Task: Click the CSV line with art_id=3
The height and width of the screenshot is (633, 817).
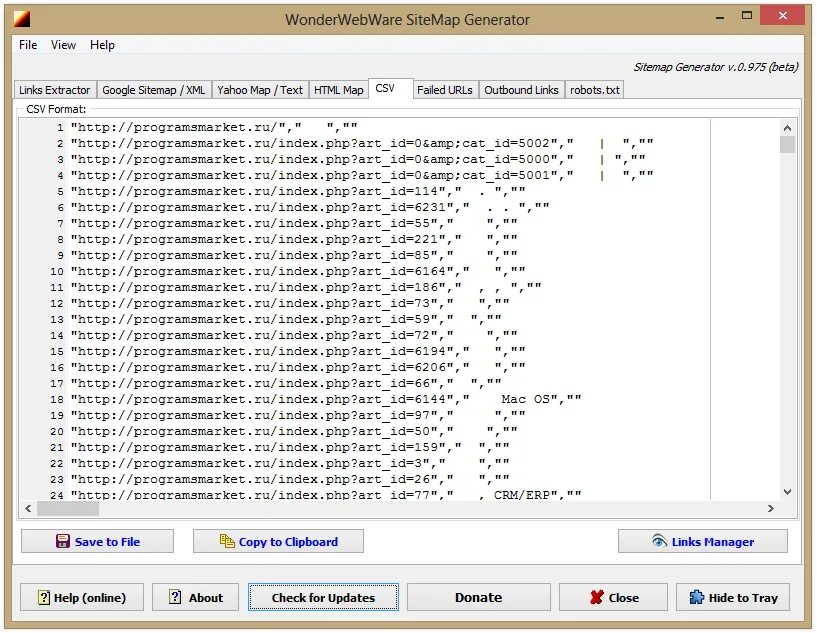Action: click(x=290, y=463)
